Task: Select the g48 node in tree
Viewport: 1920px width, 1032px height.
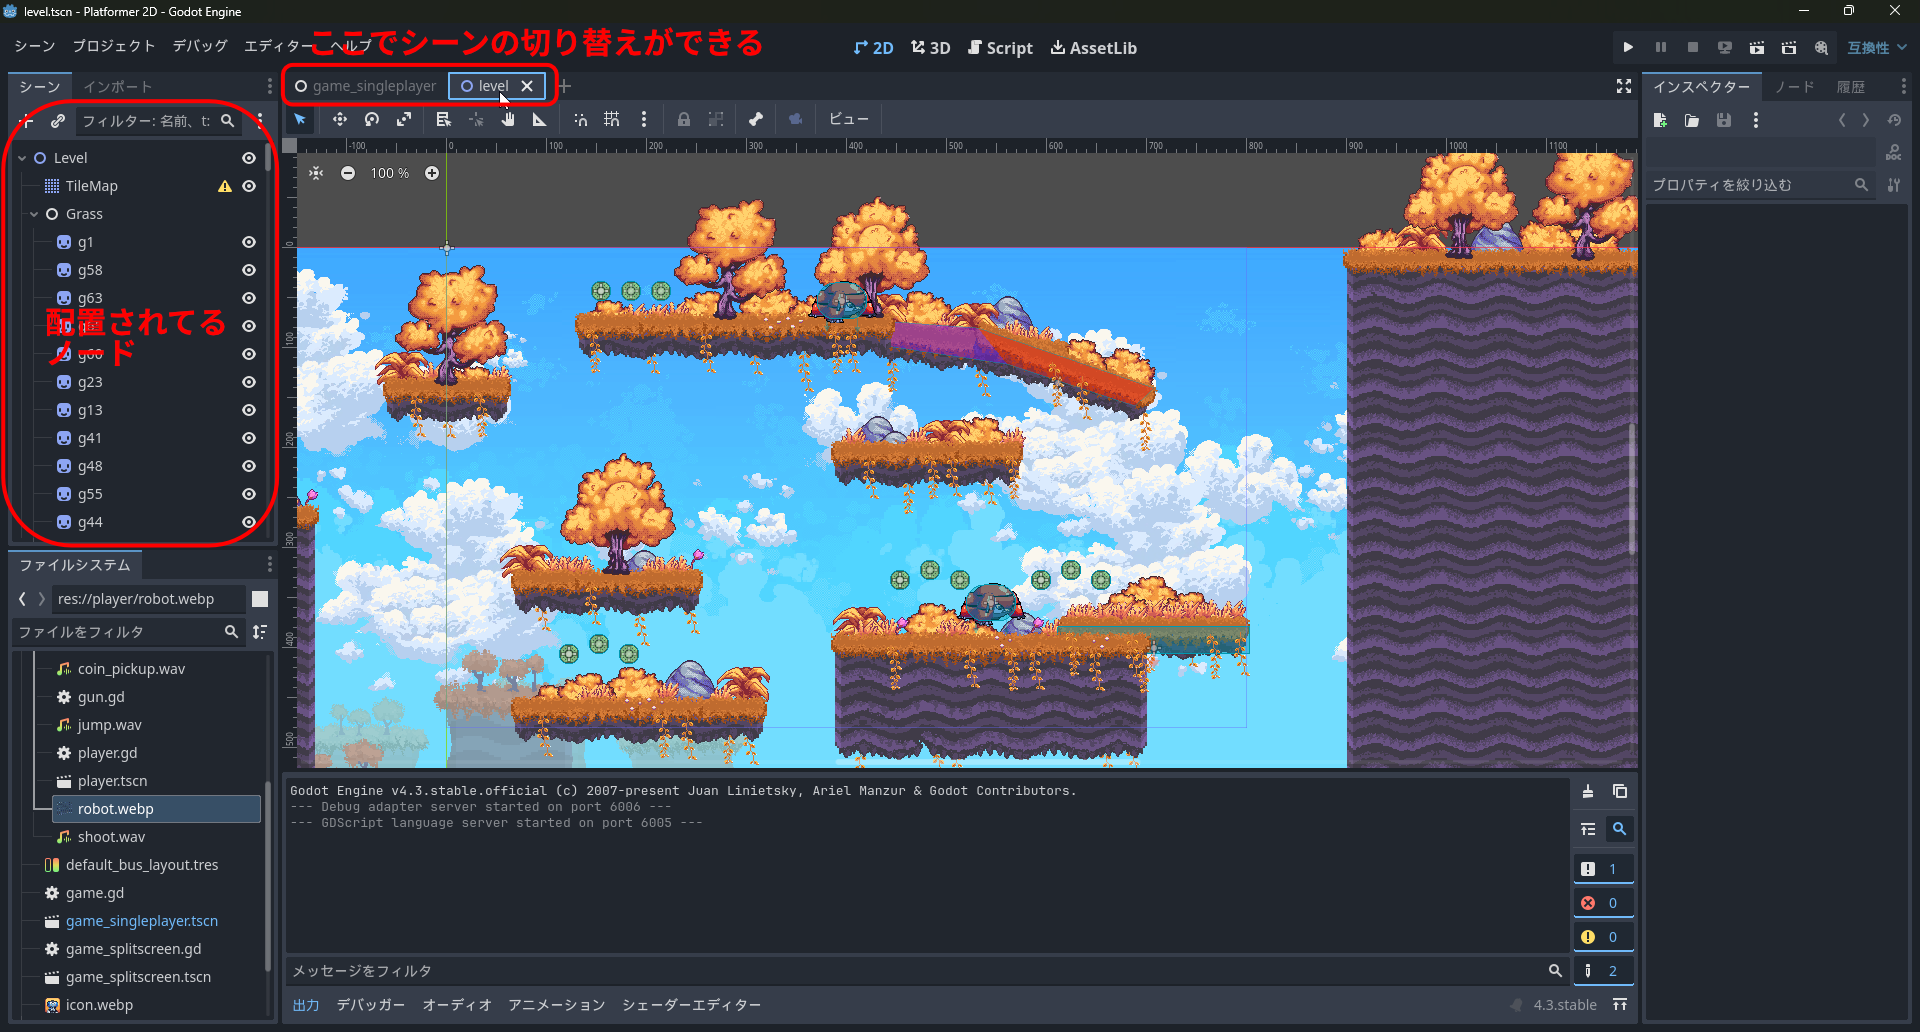Action: pyautogui.click(x=90, y=466)
